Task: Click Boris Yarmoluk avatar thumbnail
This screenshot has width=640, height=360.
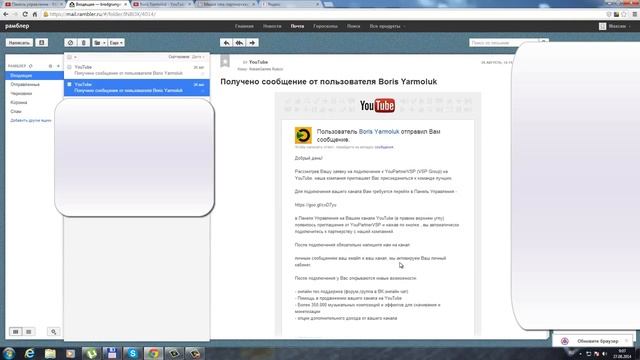Action: 303,136
